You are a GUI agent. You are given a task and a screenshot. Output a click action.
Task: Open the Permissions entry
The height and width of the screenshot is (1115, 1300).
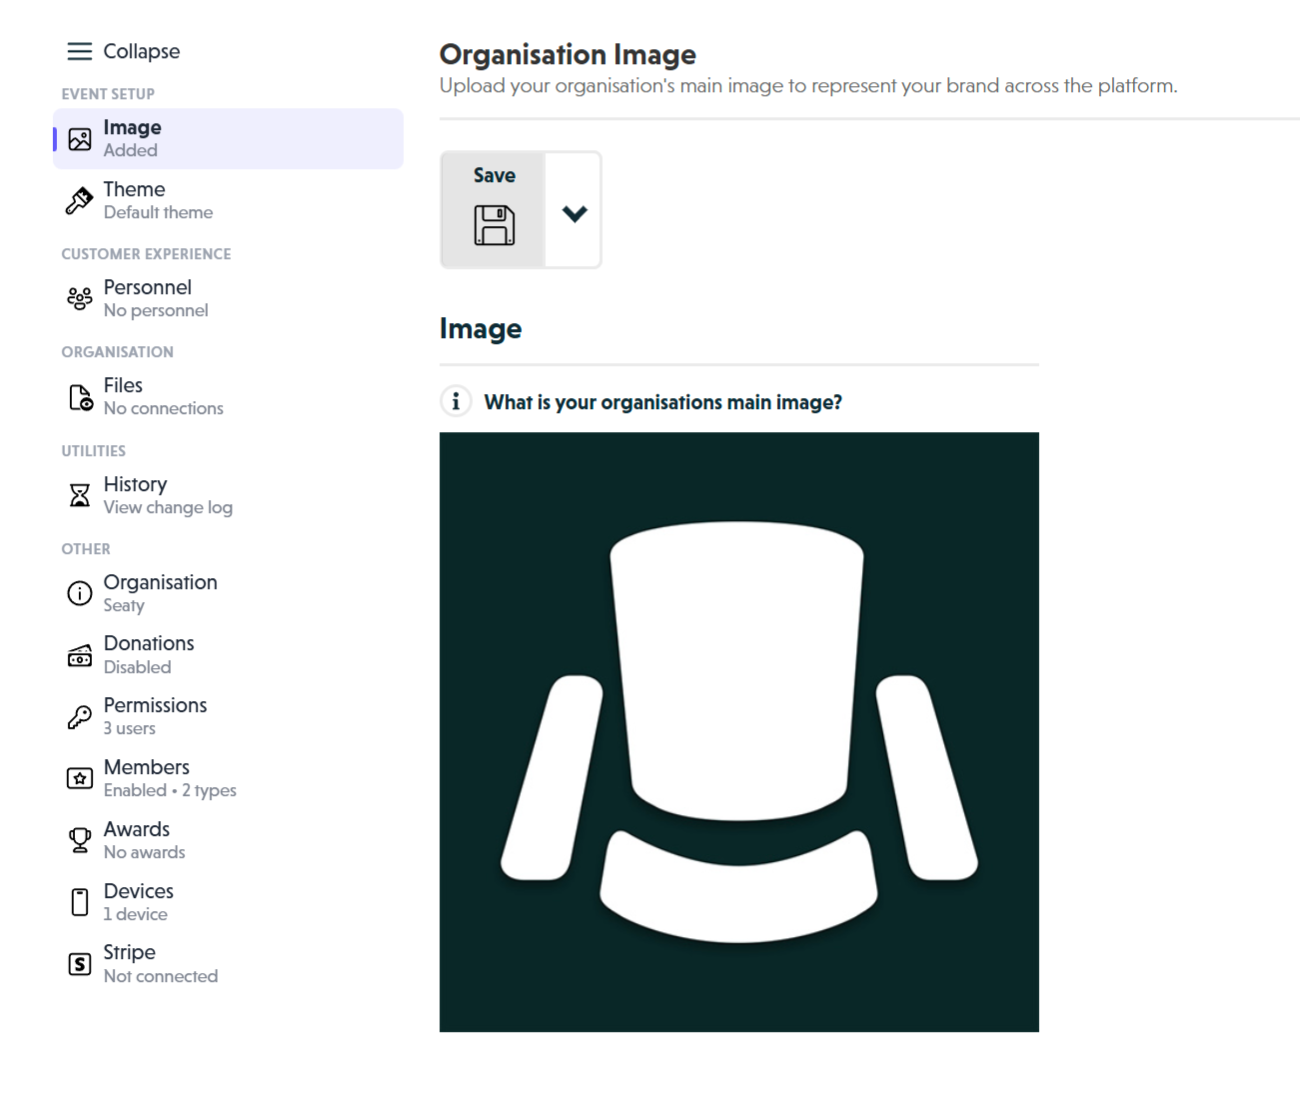pos(228,716)
